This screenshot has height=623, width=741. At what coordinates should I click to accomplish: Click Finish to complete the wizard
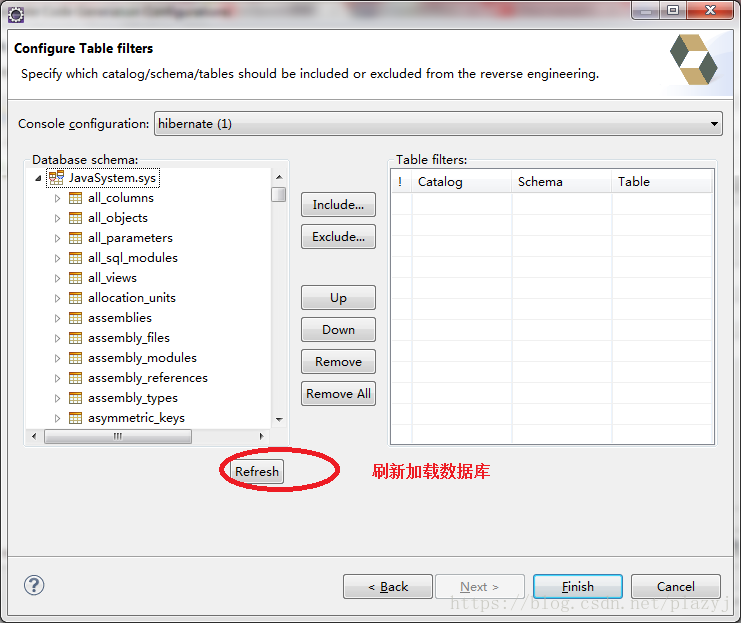pos(577,587)
